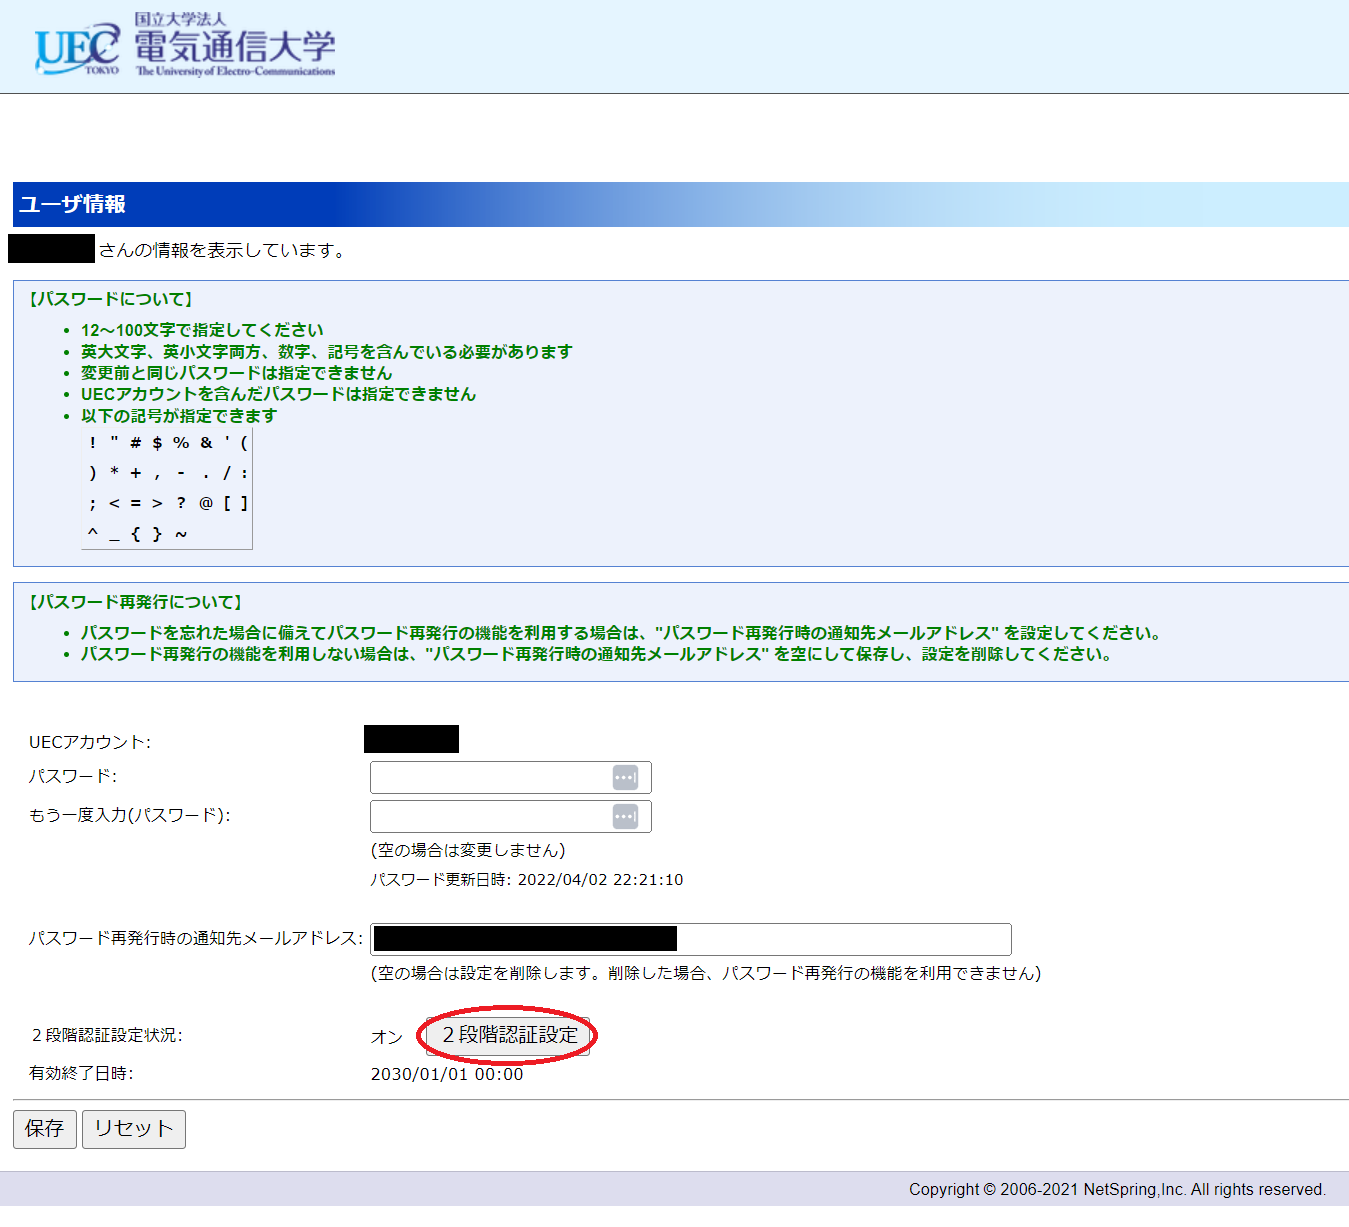1349x1227 pixels.
Task: Click the UECアカウント label
Action: pyautogui.click(x=90, y=742)
